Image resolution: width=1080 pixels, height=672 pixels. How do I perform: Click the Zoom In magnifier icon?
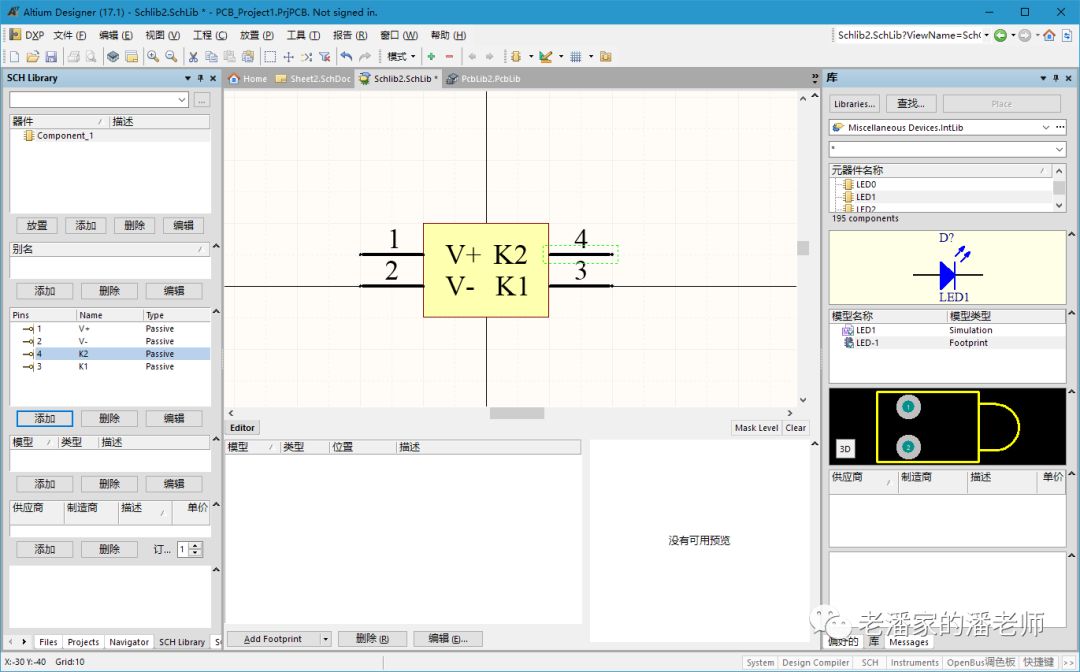click(x=153, y=57)
